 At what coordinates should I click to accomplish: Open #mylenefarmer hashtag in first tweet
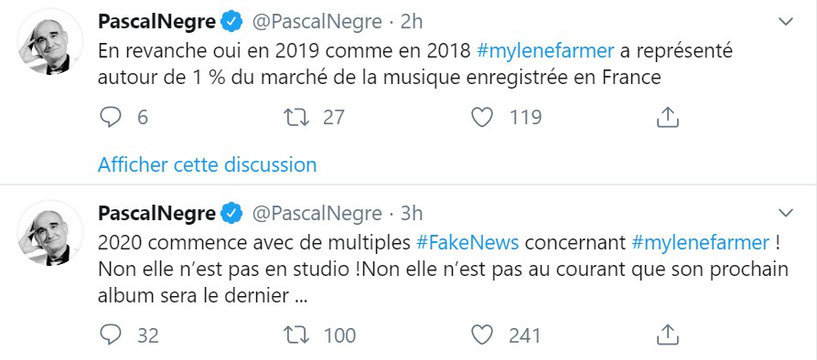coord(546,52)
